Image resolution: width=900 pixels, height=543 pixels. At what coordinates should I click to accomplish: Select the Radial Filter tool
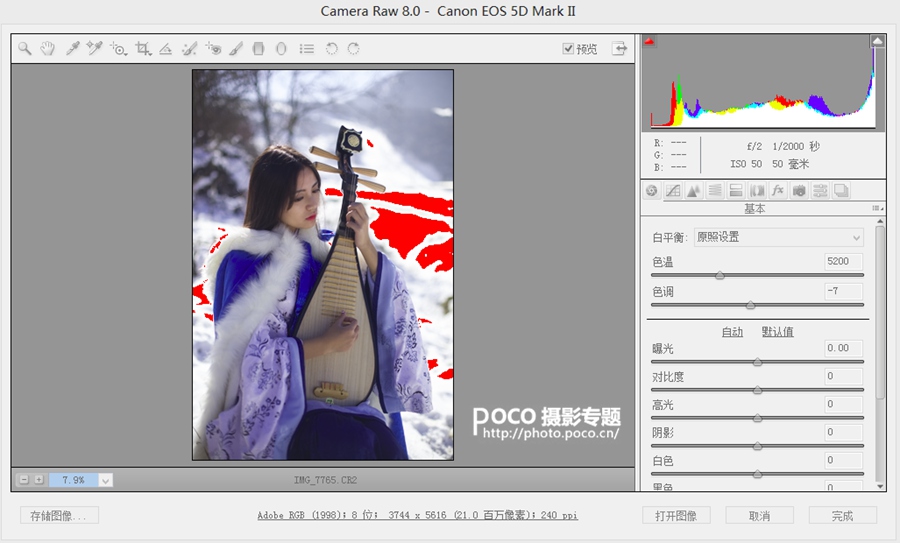[281, 49]
